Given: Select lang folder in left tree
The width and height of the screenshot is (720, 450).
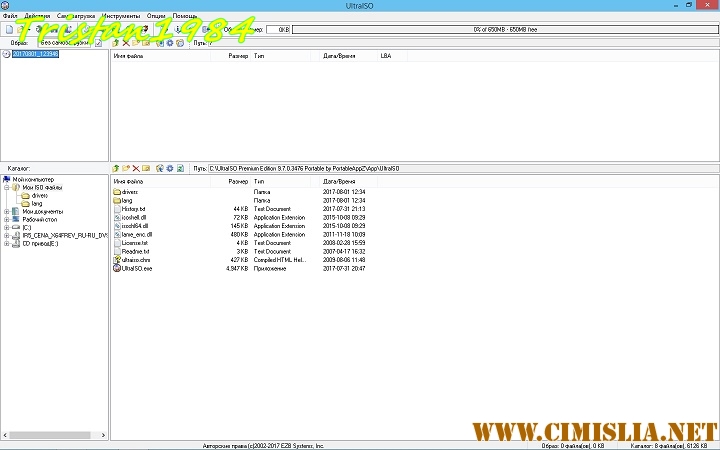Looking at the screenshot, I should point(37,203).
